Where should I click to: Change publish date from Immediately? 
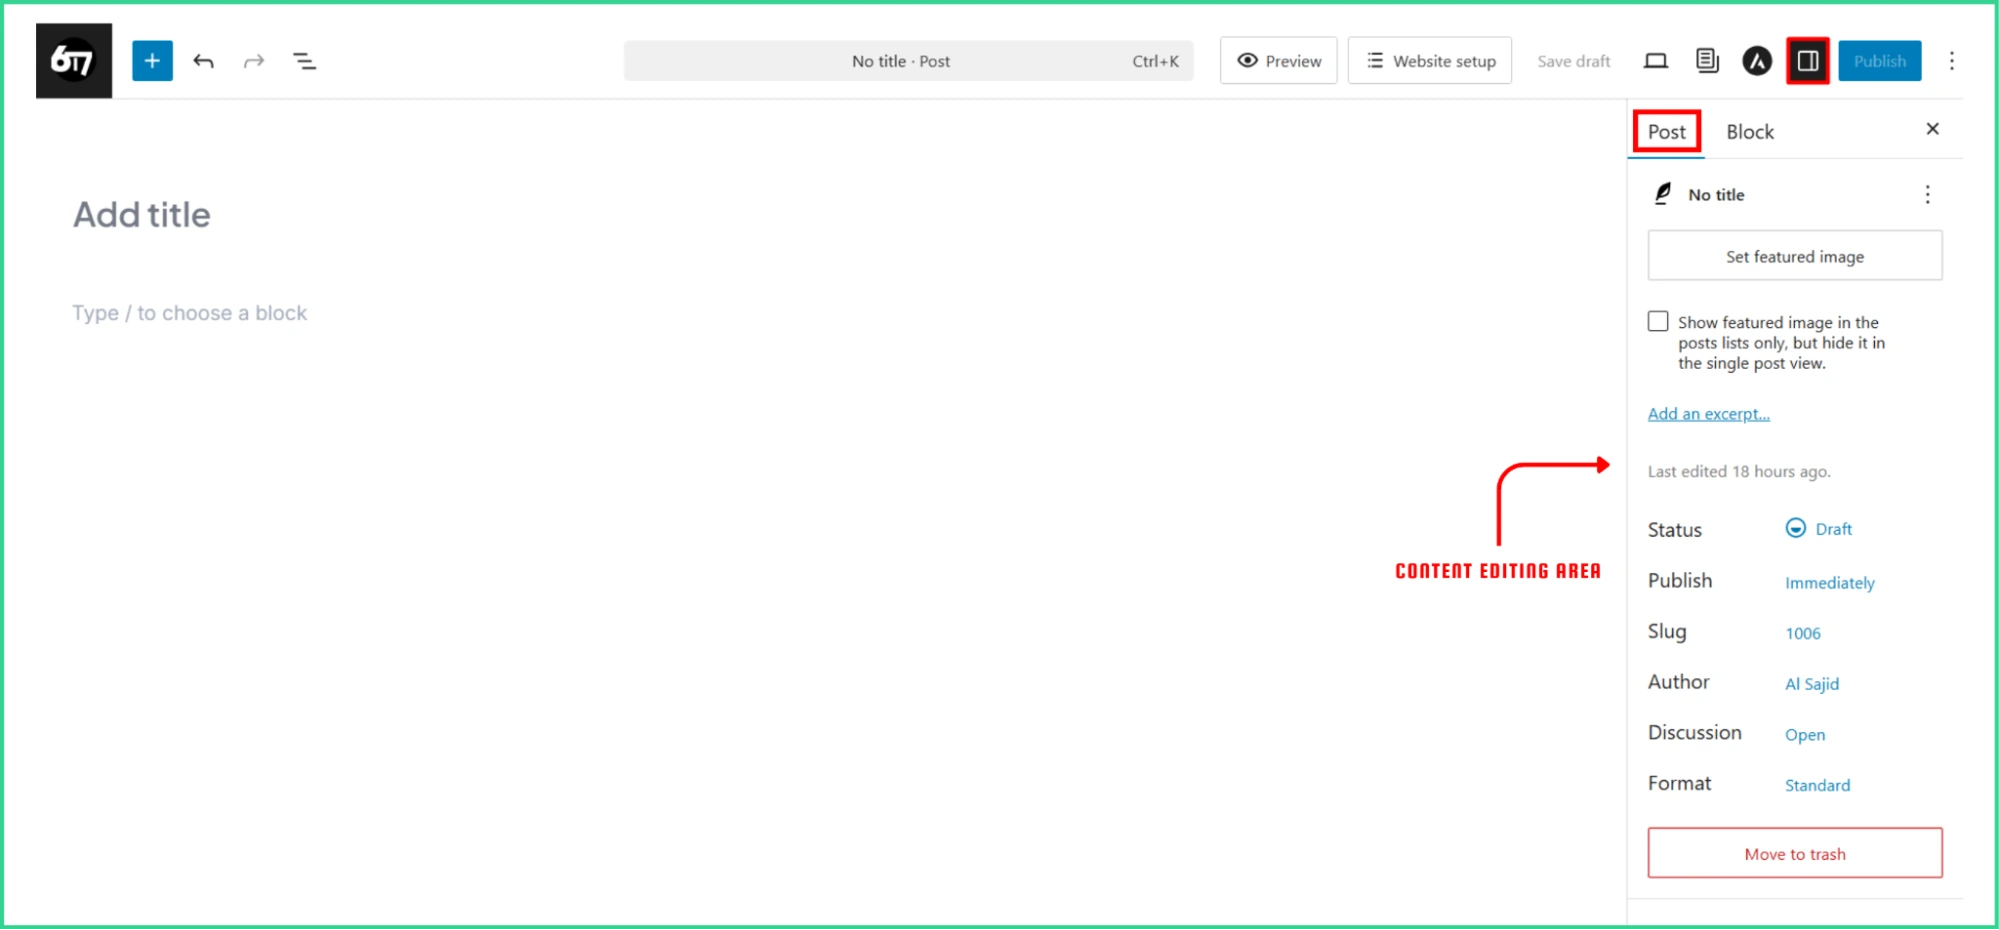coord(1829,583)
